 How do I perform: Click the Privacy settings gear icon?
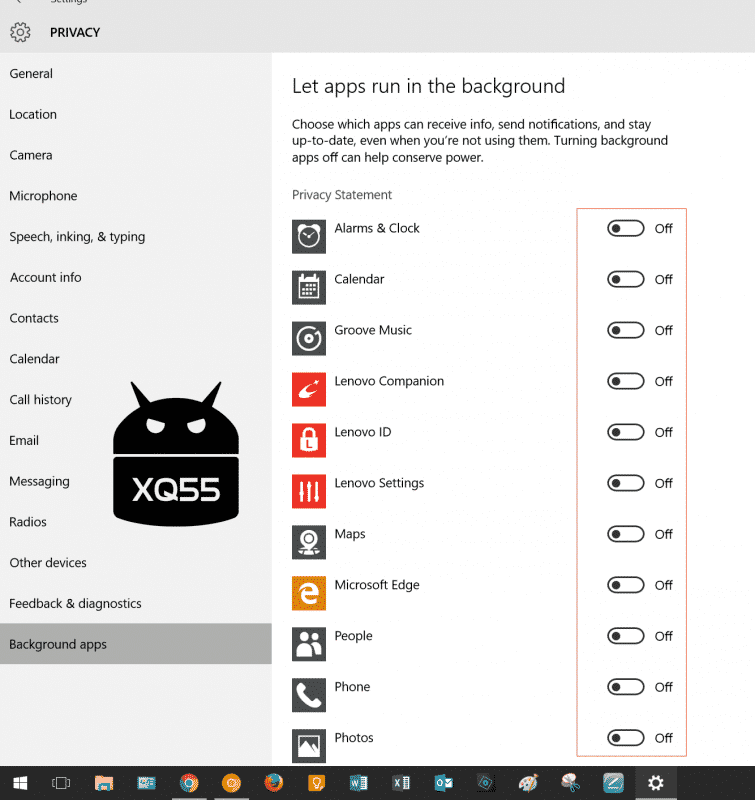(20, 32)
